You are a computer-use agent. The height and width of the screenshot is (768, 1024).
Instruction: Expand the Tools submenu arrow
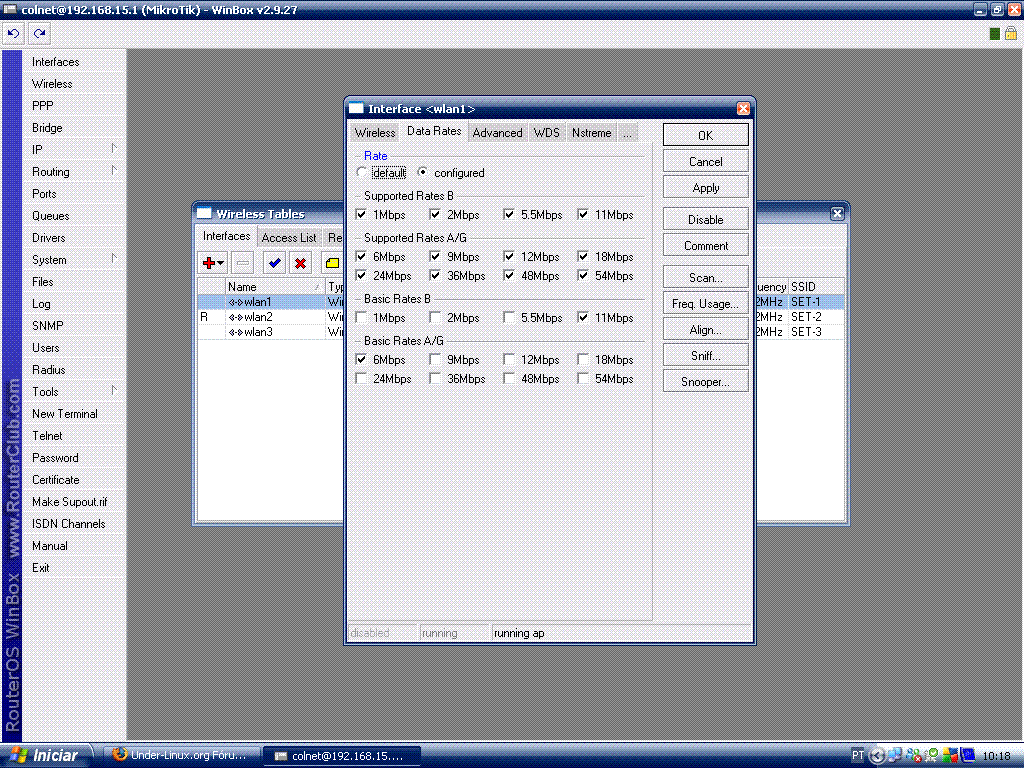click(114, 391)
